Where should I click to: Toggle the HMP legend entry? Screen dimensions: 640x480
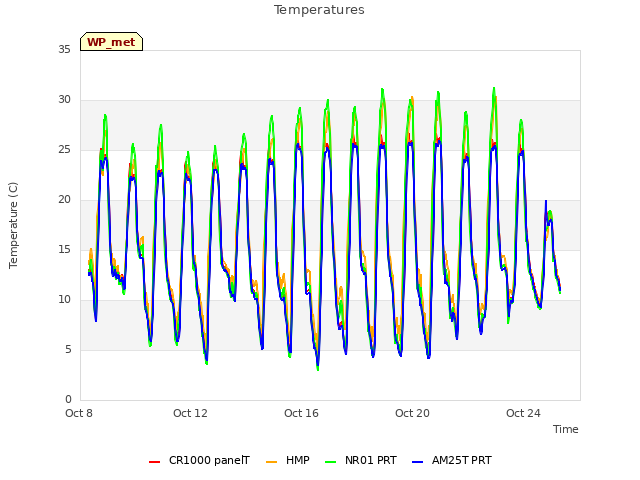coord(288,461)
